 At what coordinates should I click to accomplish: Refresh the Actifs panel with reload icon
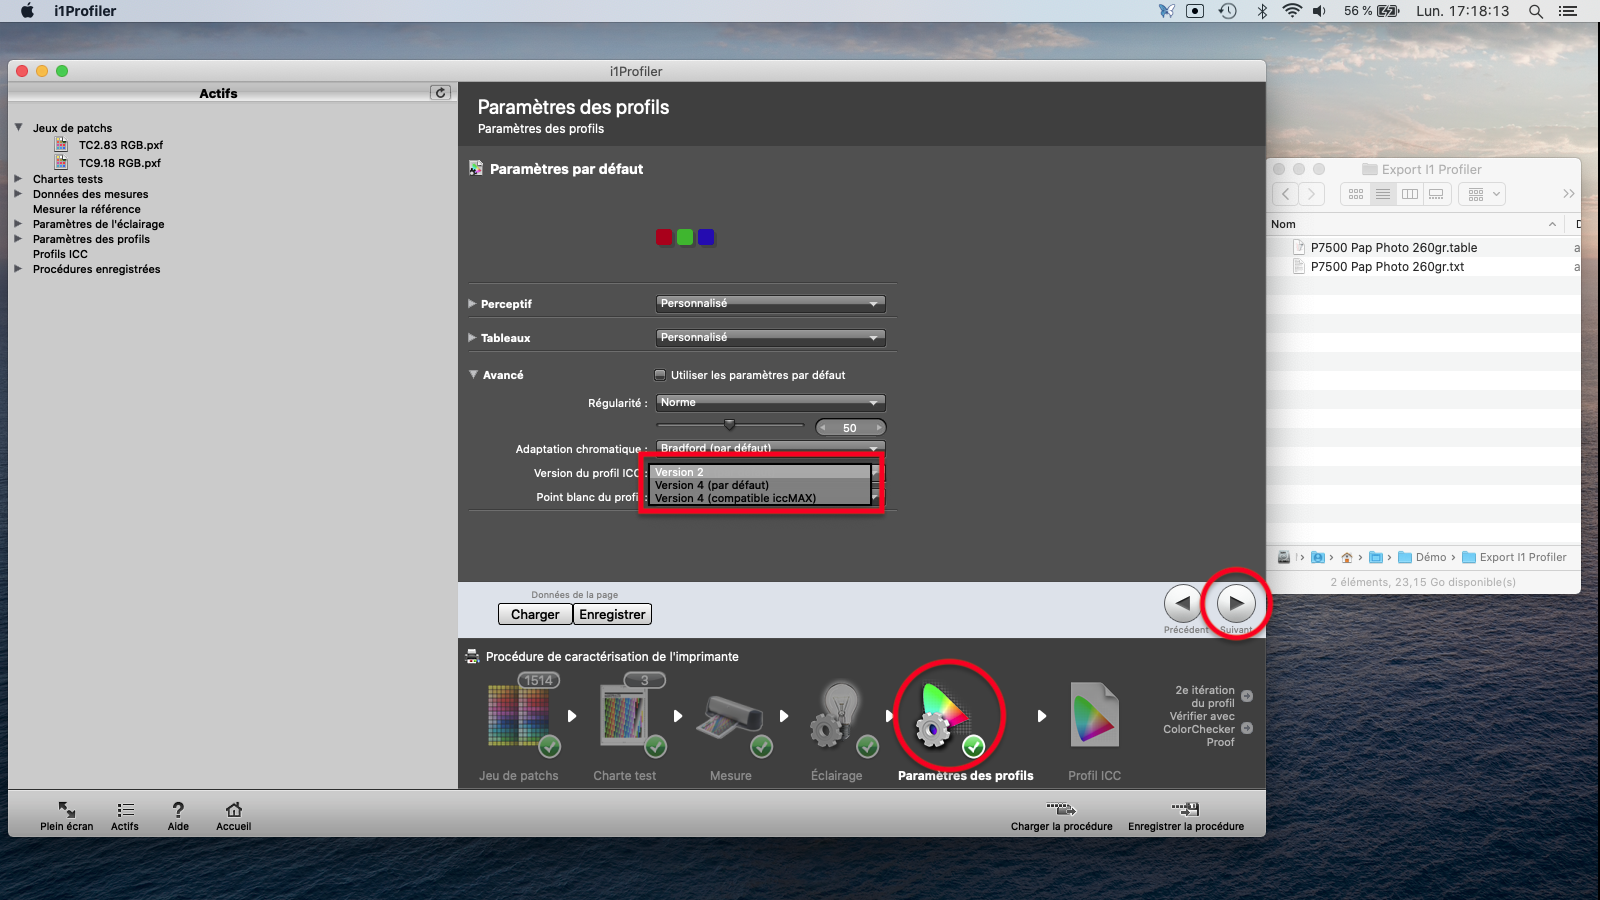440,92
